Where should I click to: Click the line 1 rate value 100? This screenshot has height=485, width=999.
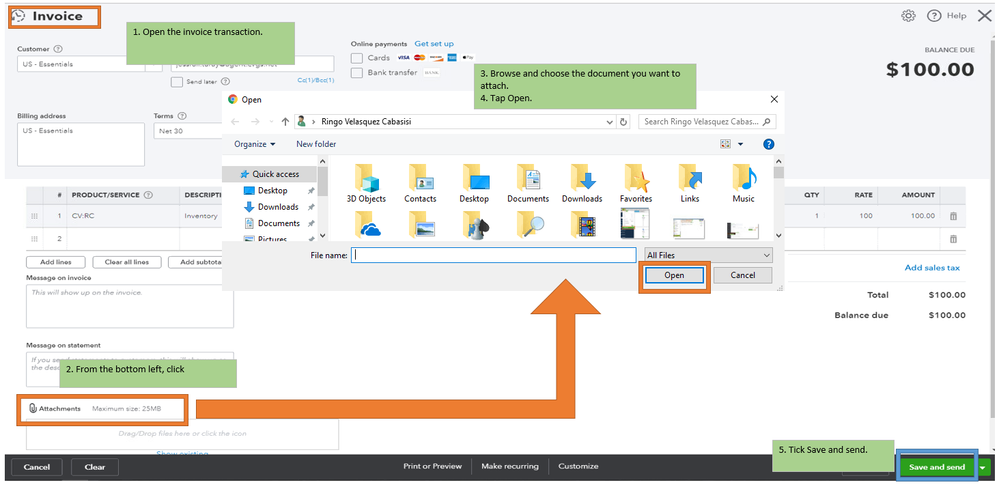[x=865, y=216]
